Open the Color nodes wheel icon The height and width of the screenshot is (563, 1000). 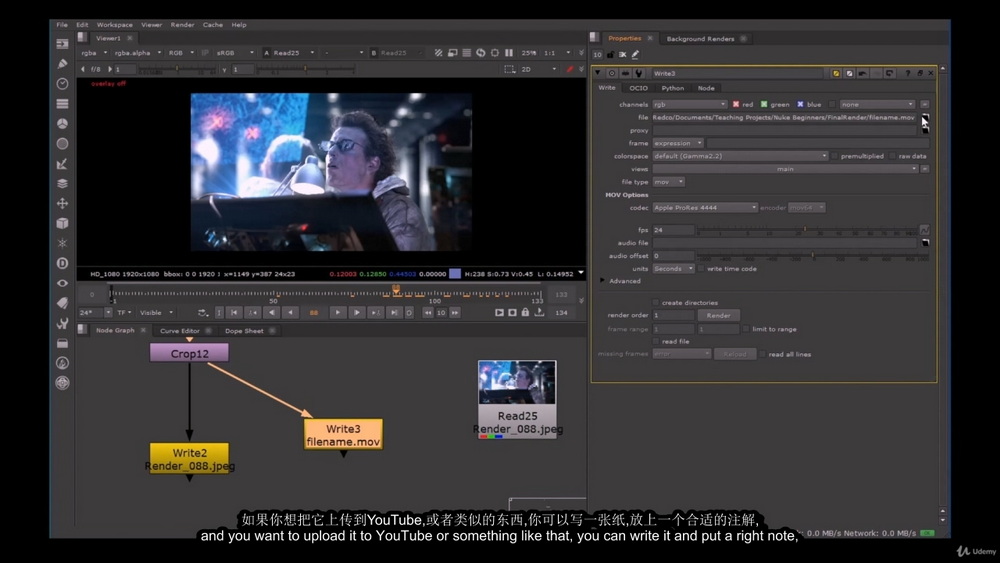click(x=62, y=124)
